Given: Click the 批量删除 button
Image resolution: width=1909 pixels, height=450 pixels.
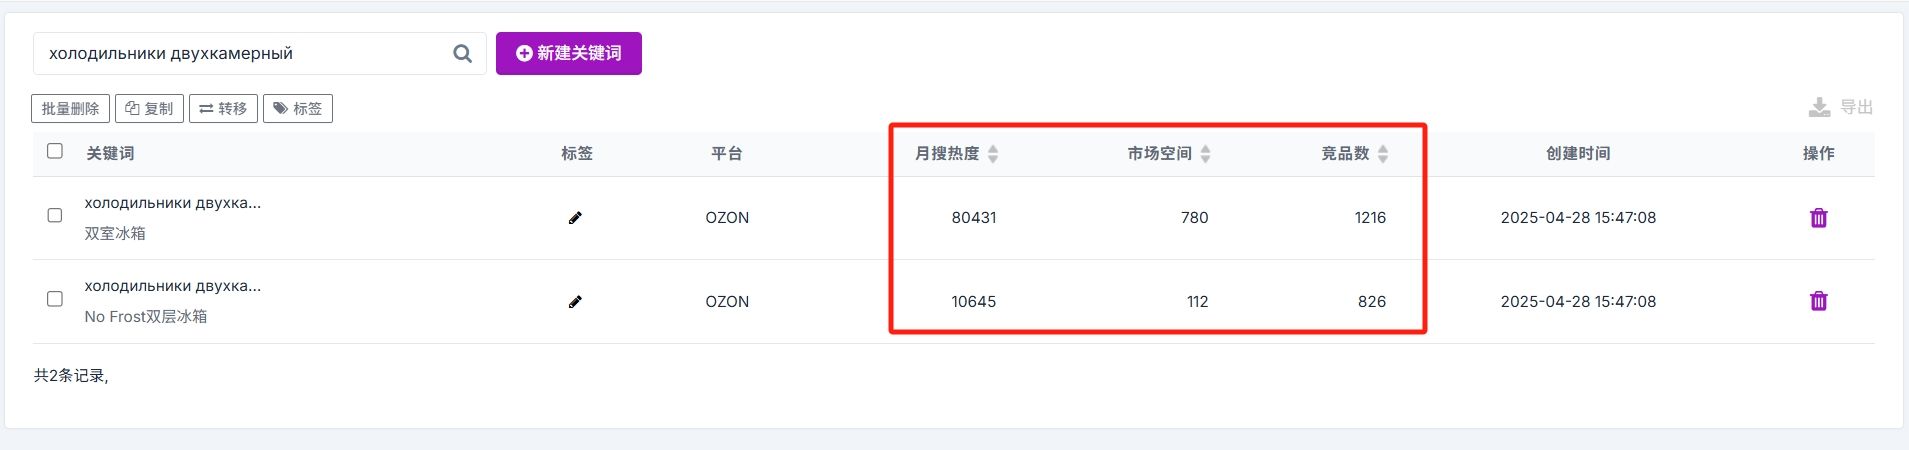Looking at the screenshot, I should pos(71,109).
